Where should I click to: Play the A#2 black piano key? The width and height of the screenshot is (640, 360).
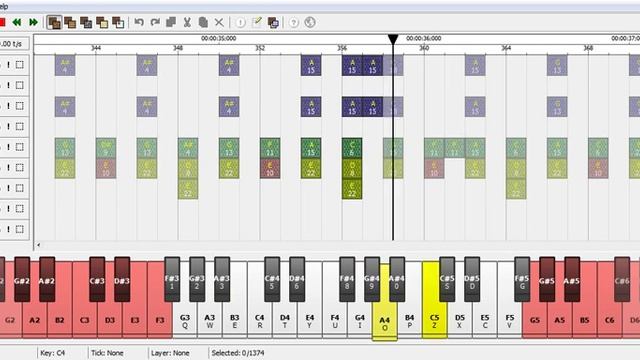click(47, 280)
